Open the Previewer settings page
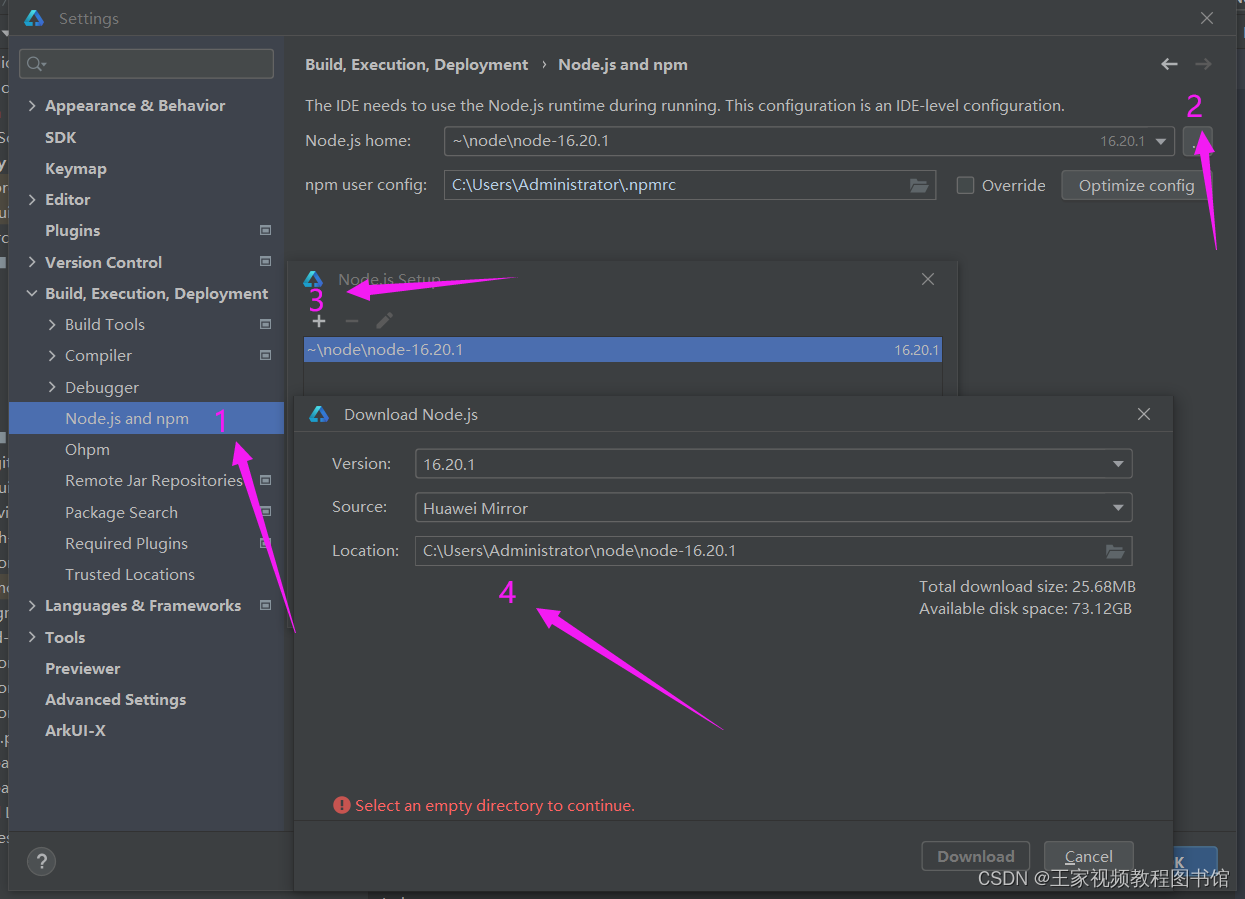Image resolution: width=1245 pixels, height=899 pixels. (82, 669)
